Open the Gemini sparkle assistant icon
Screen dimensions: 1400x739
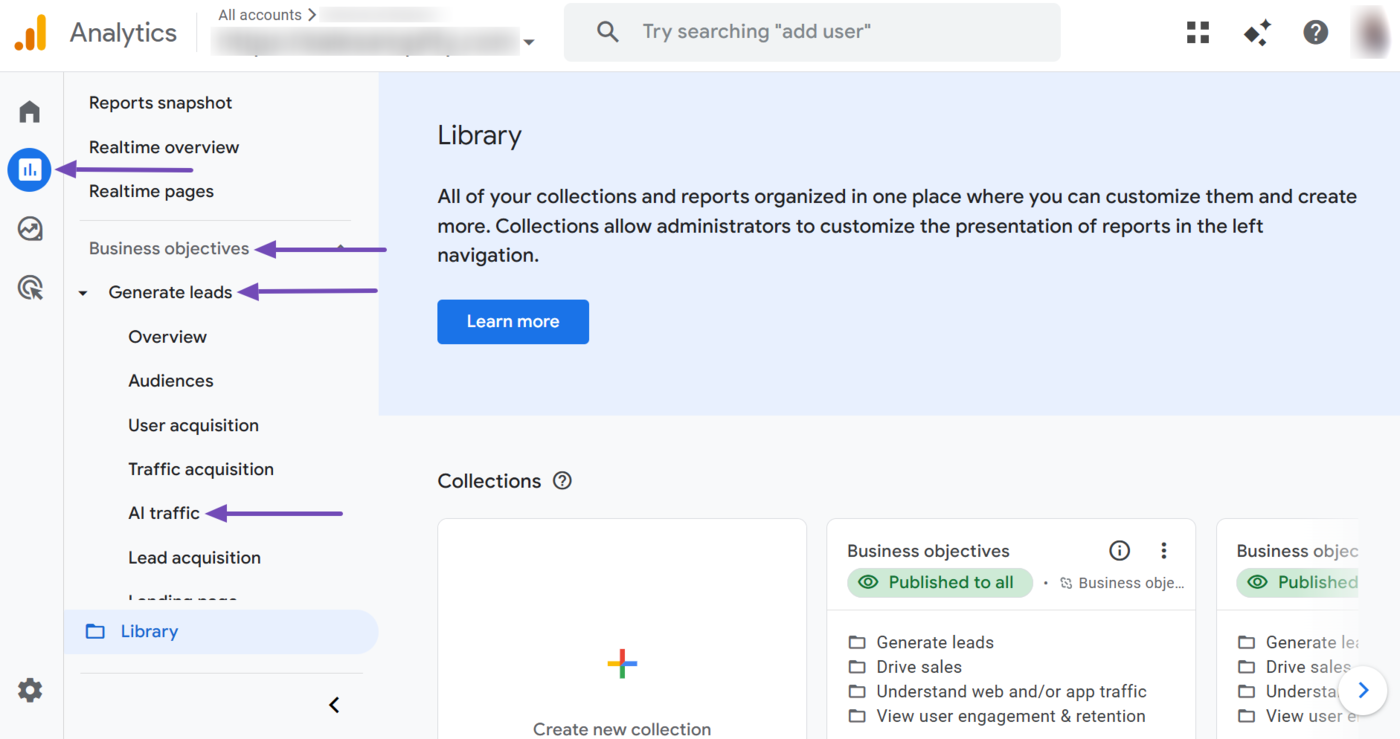point(1256,32)
